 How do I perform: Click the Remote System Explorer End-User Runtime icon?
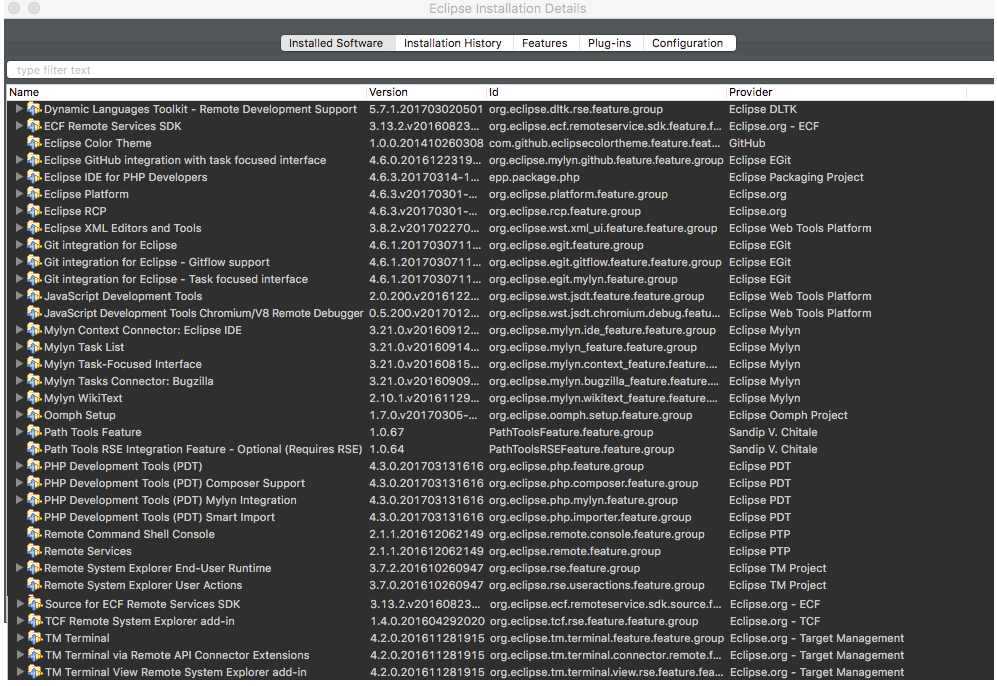[x=34, y=568]
